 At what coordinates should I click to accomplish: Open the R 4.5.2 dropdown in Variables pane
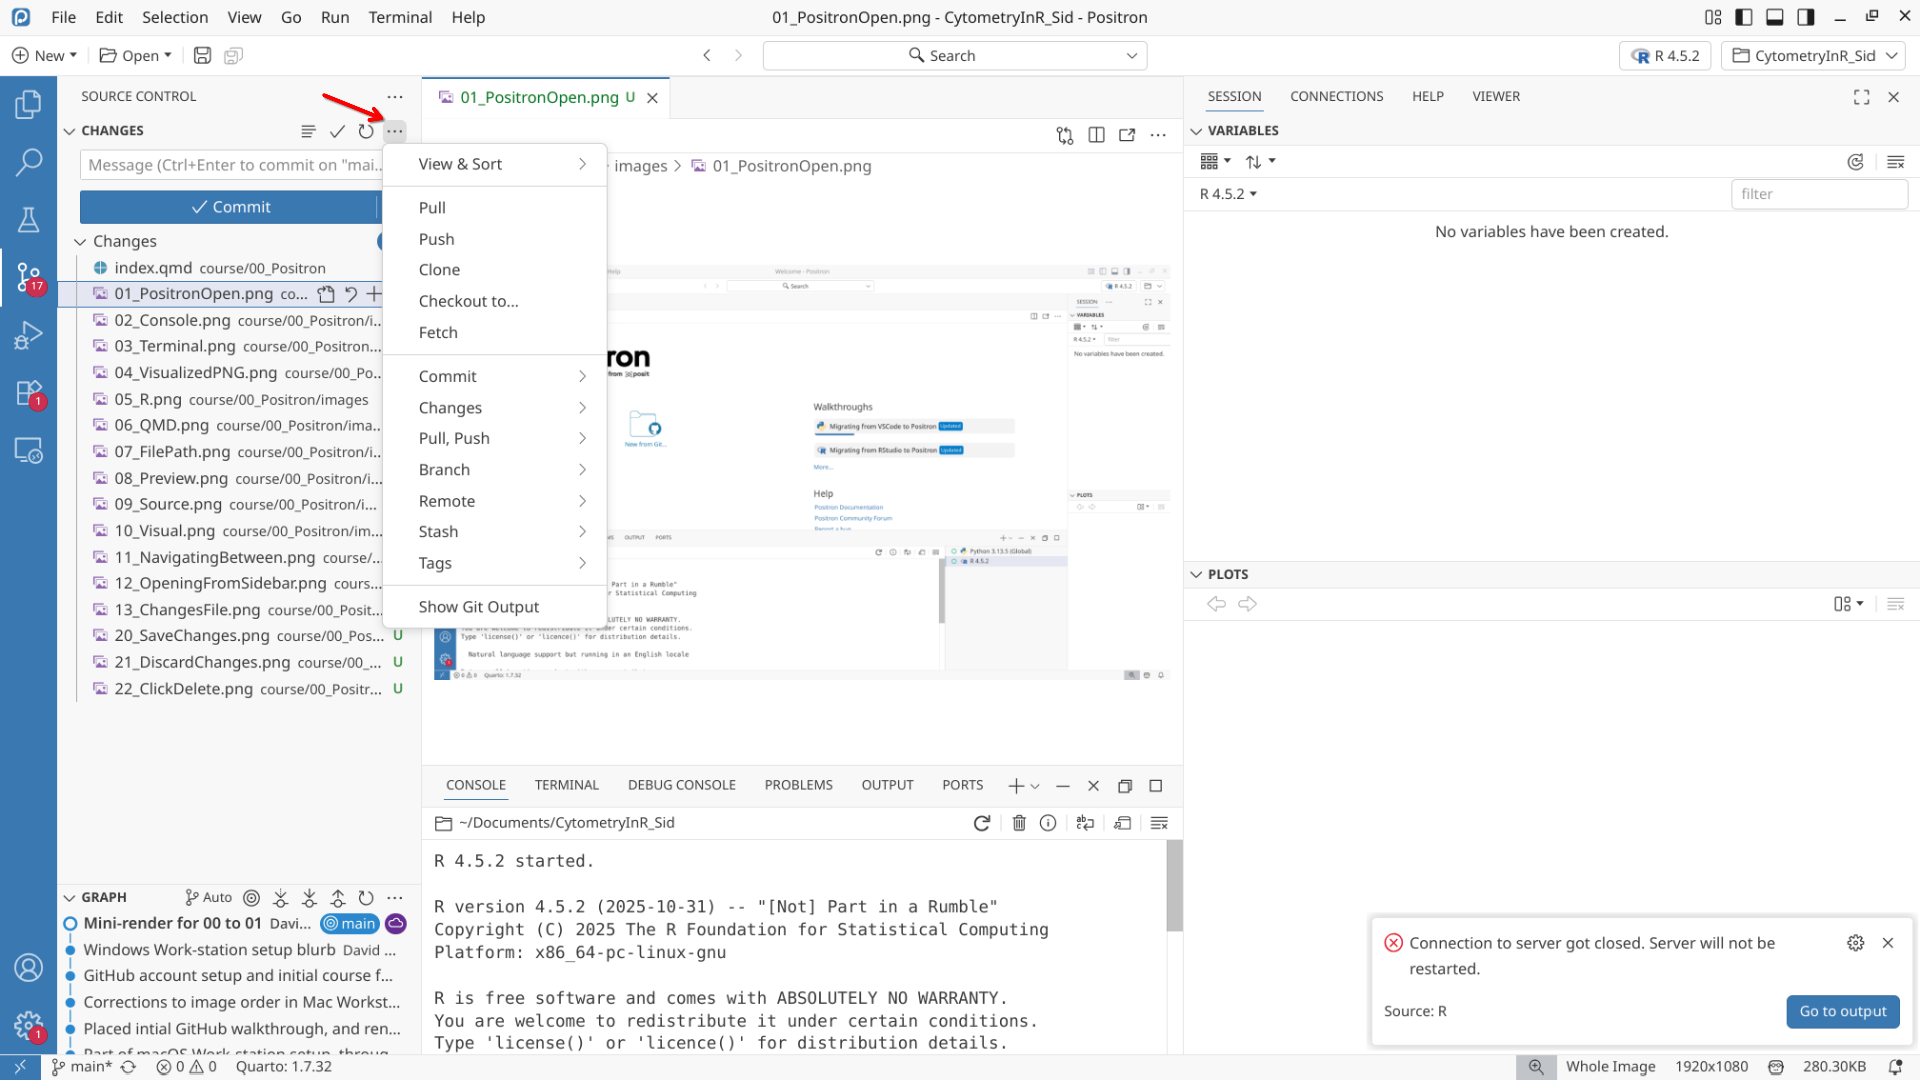(x=1227, y=194)
